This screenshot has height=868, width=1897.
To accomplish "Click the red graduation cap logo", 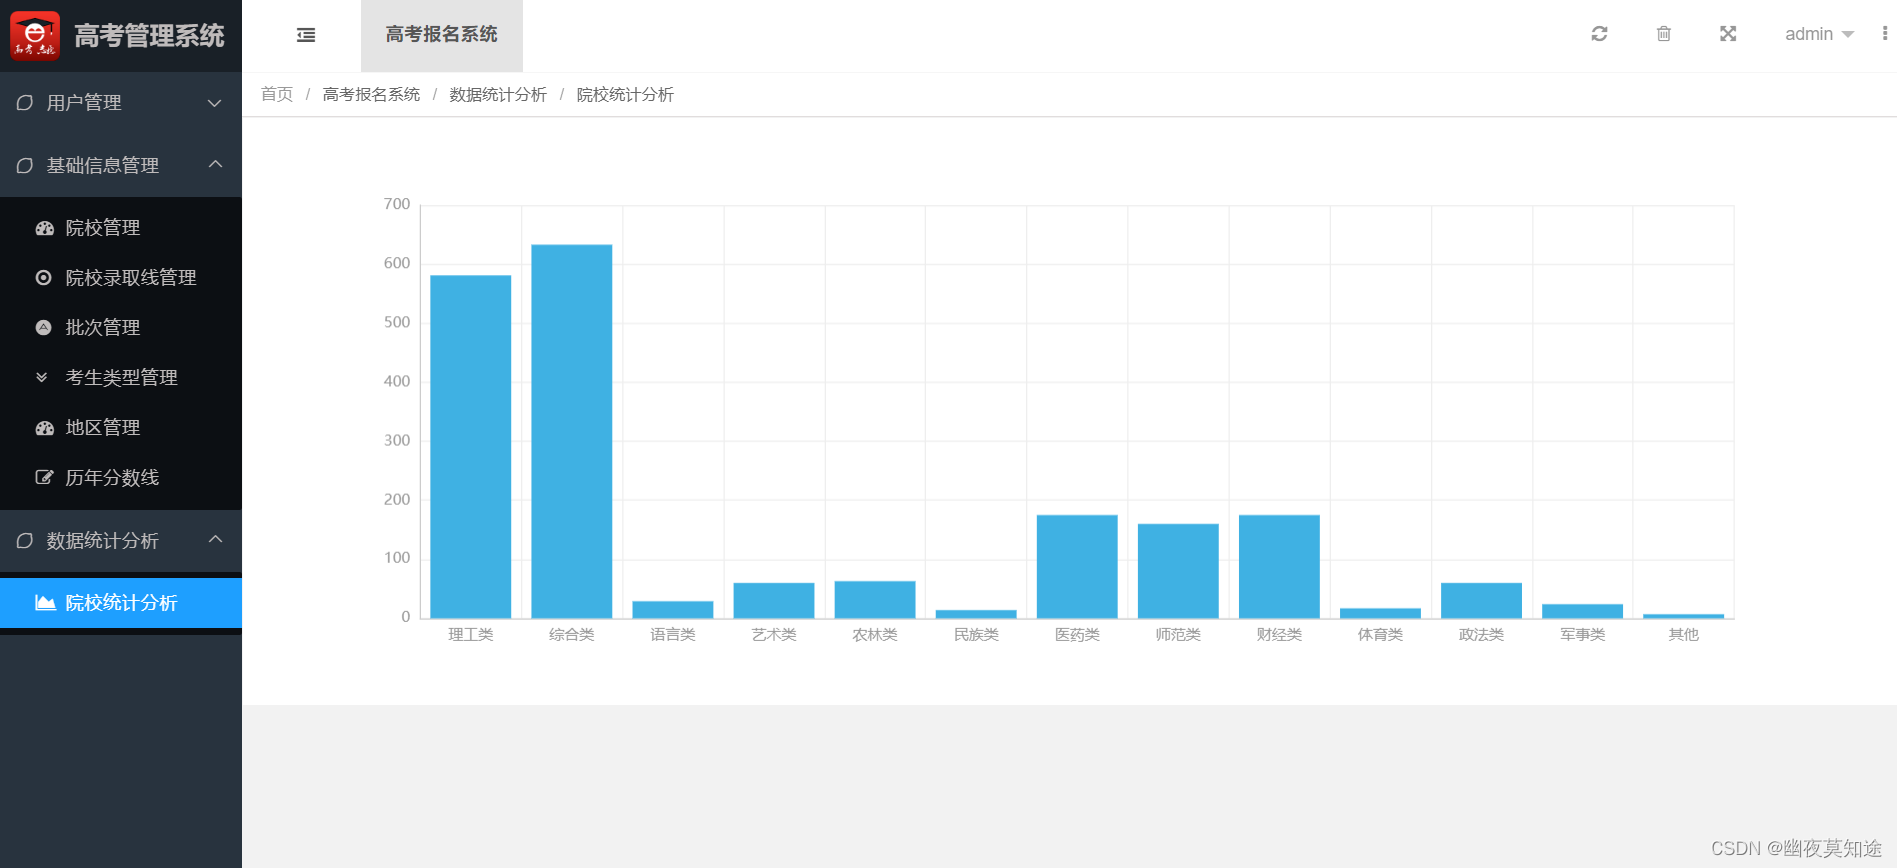I will click(35, 36).
